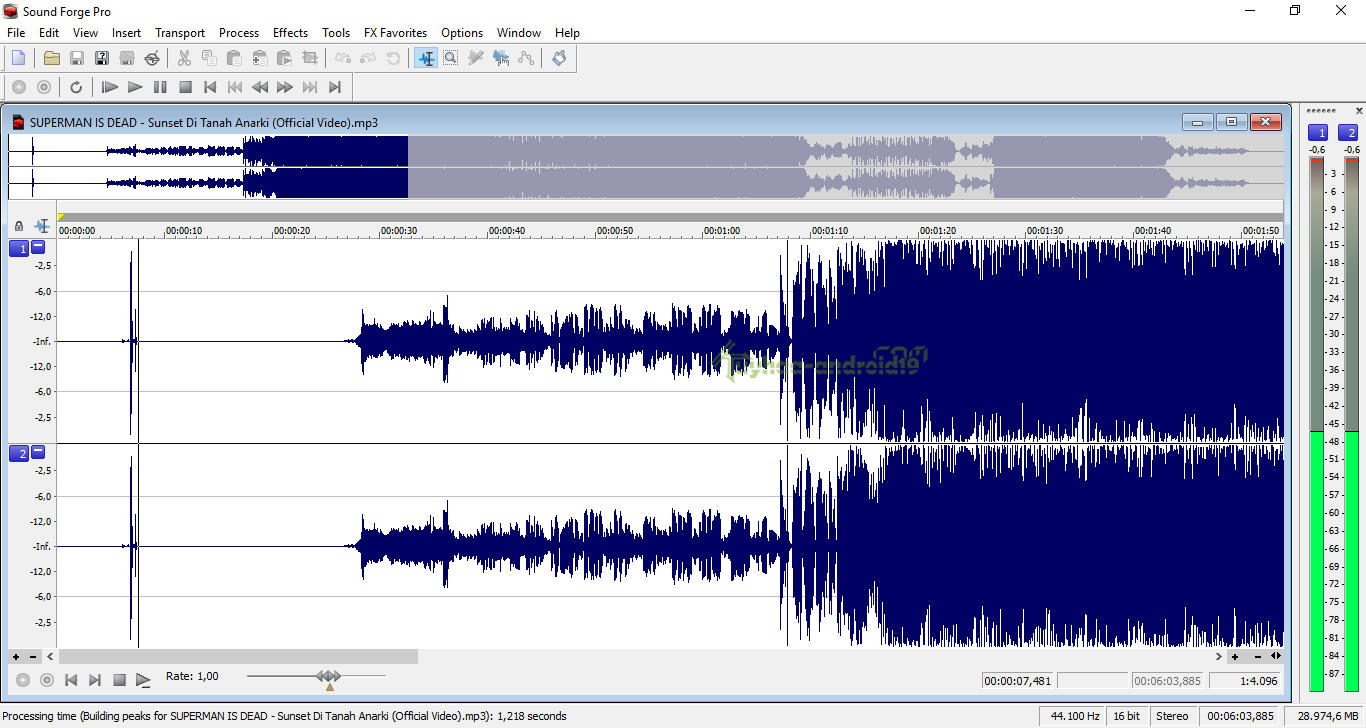1366x728 pixels.
Task: Click the data window Play button
Action: (143, 680)
